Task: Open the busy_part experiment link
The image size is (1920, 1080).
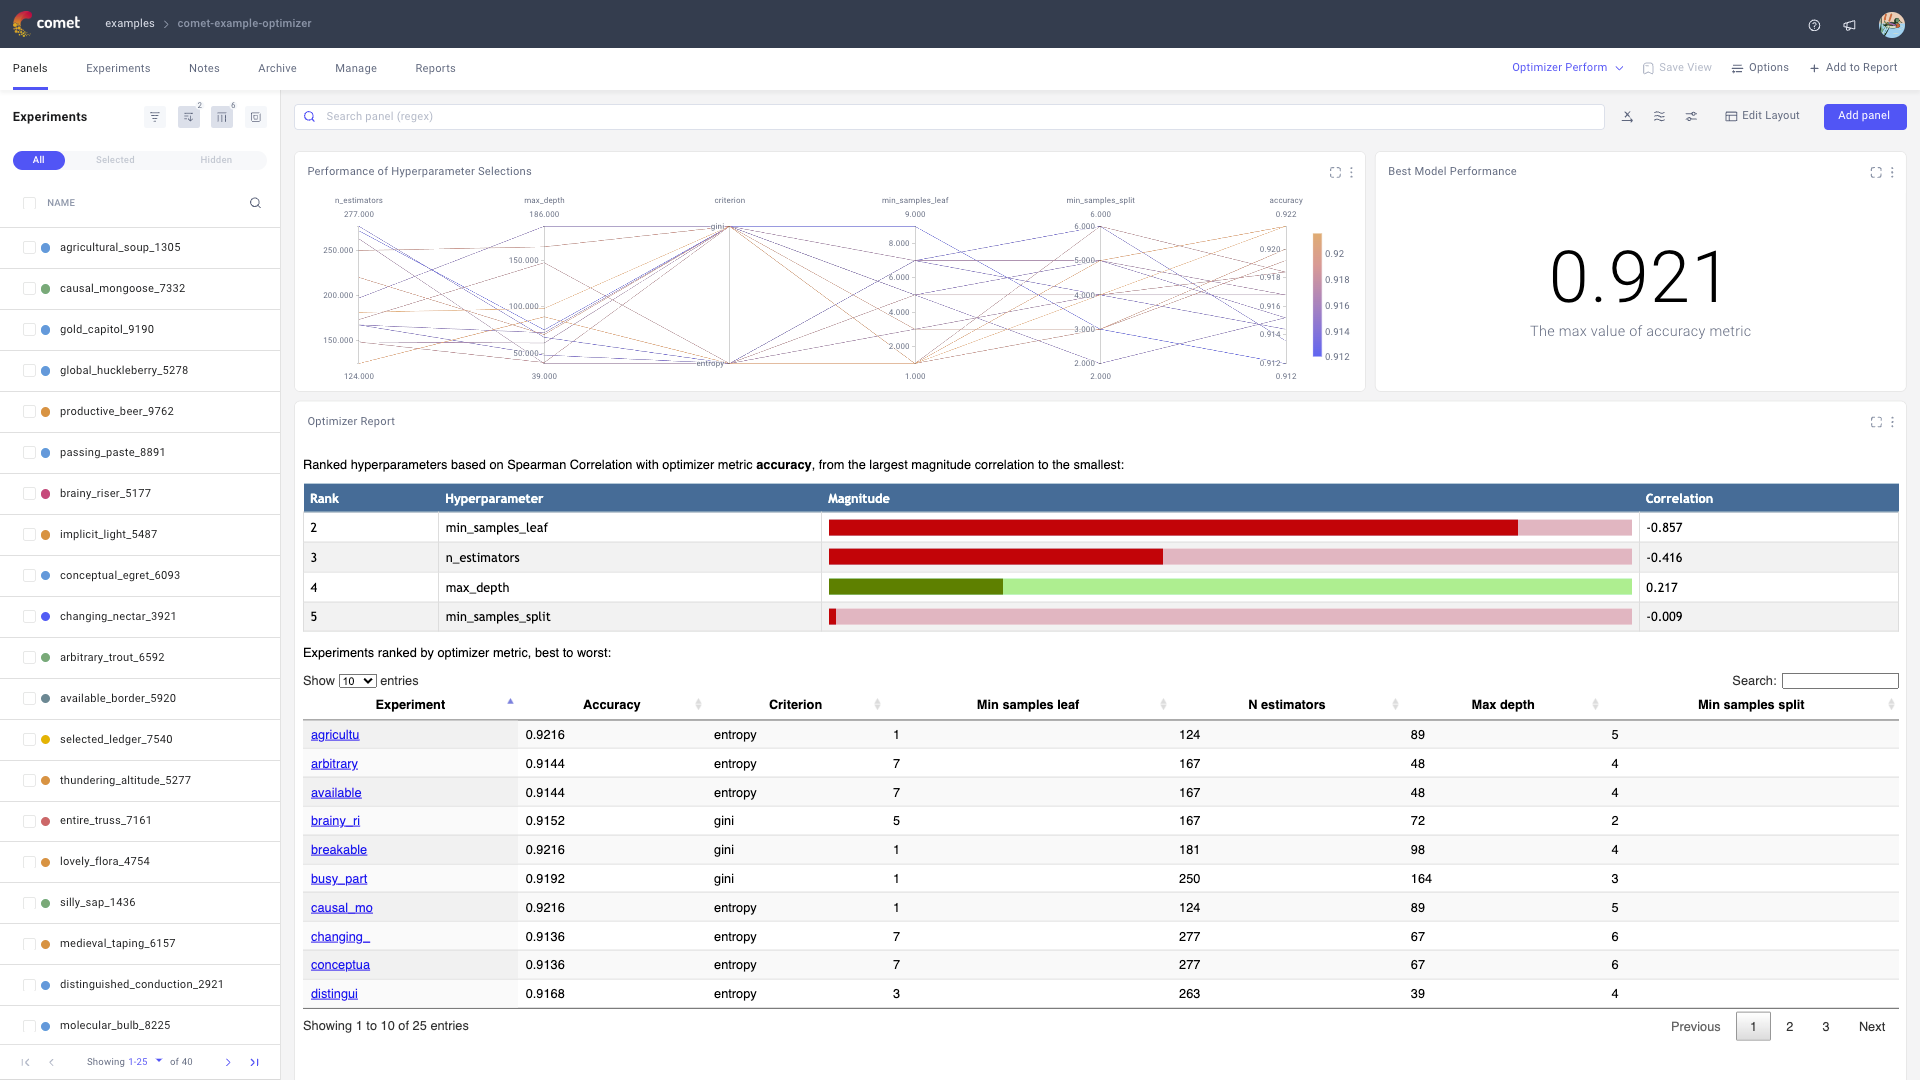Action: click(339, 879)
